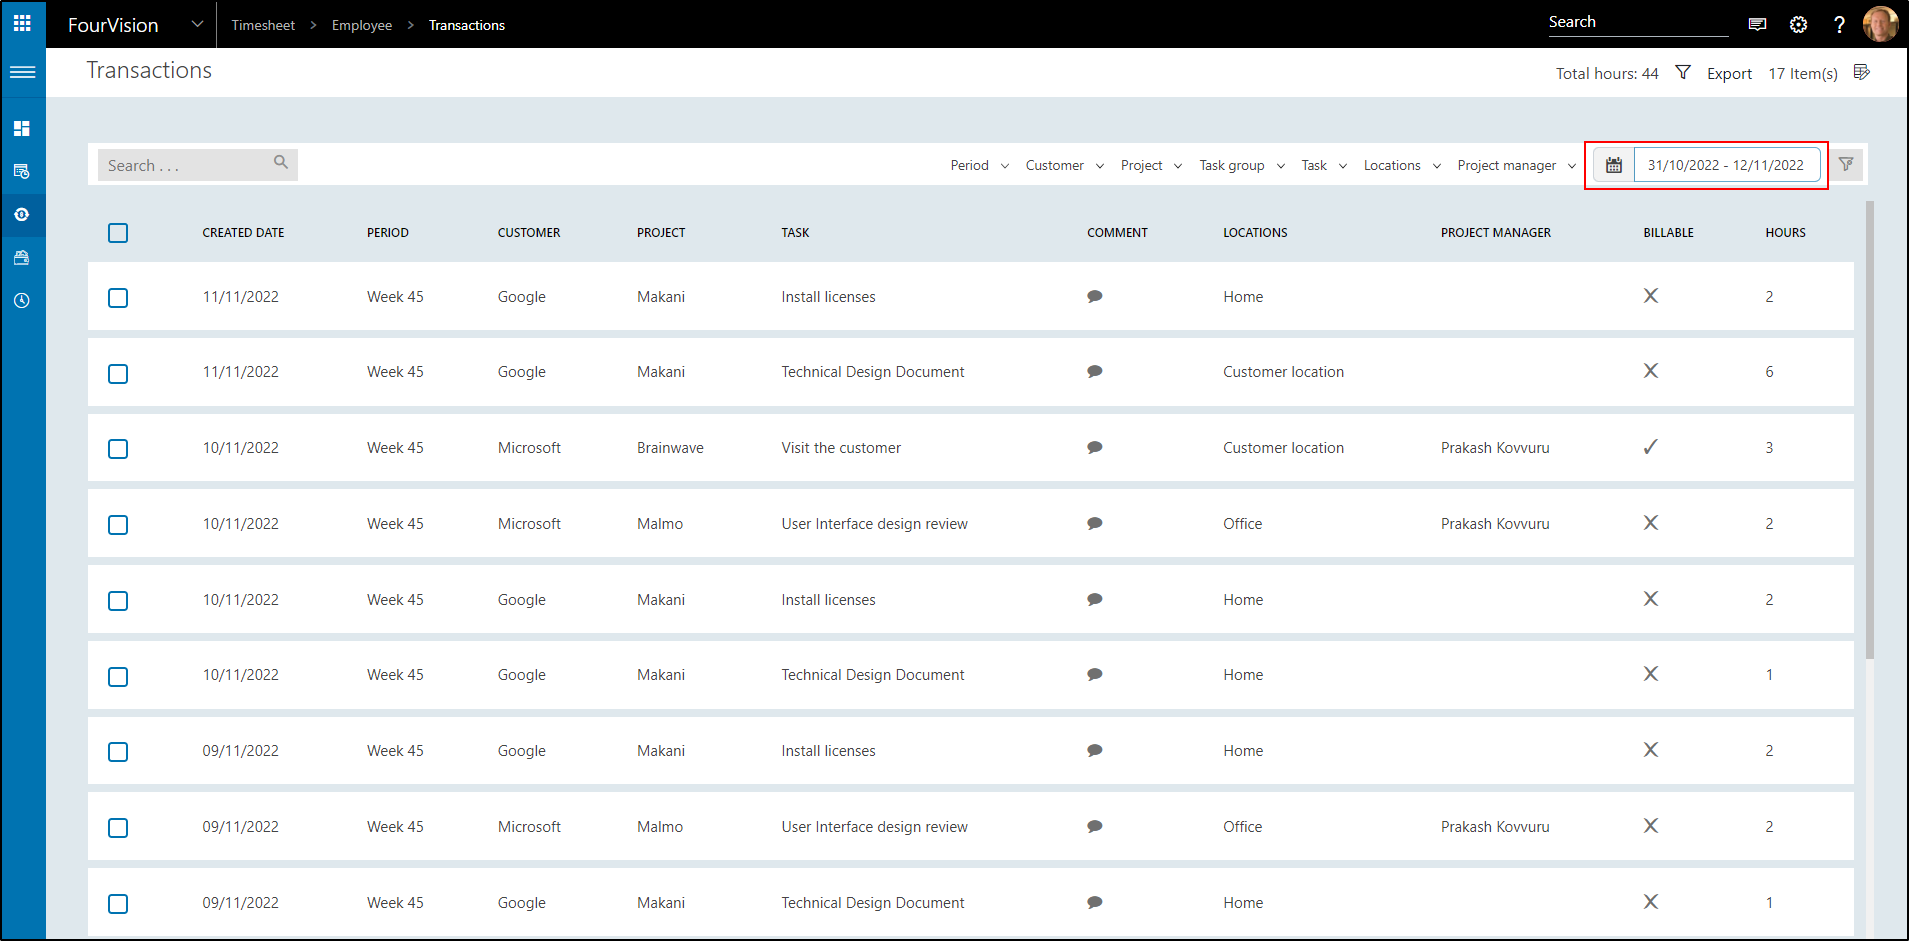Expand the Customer filter dropdown

tap(1064, 165)
